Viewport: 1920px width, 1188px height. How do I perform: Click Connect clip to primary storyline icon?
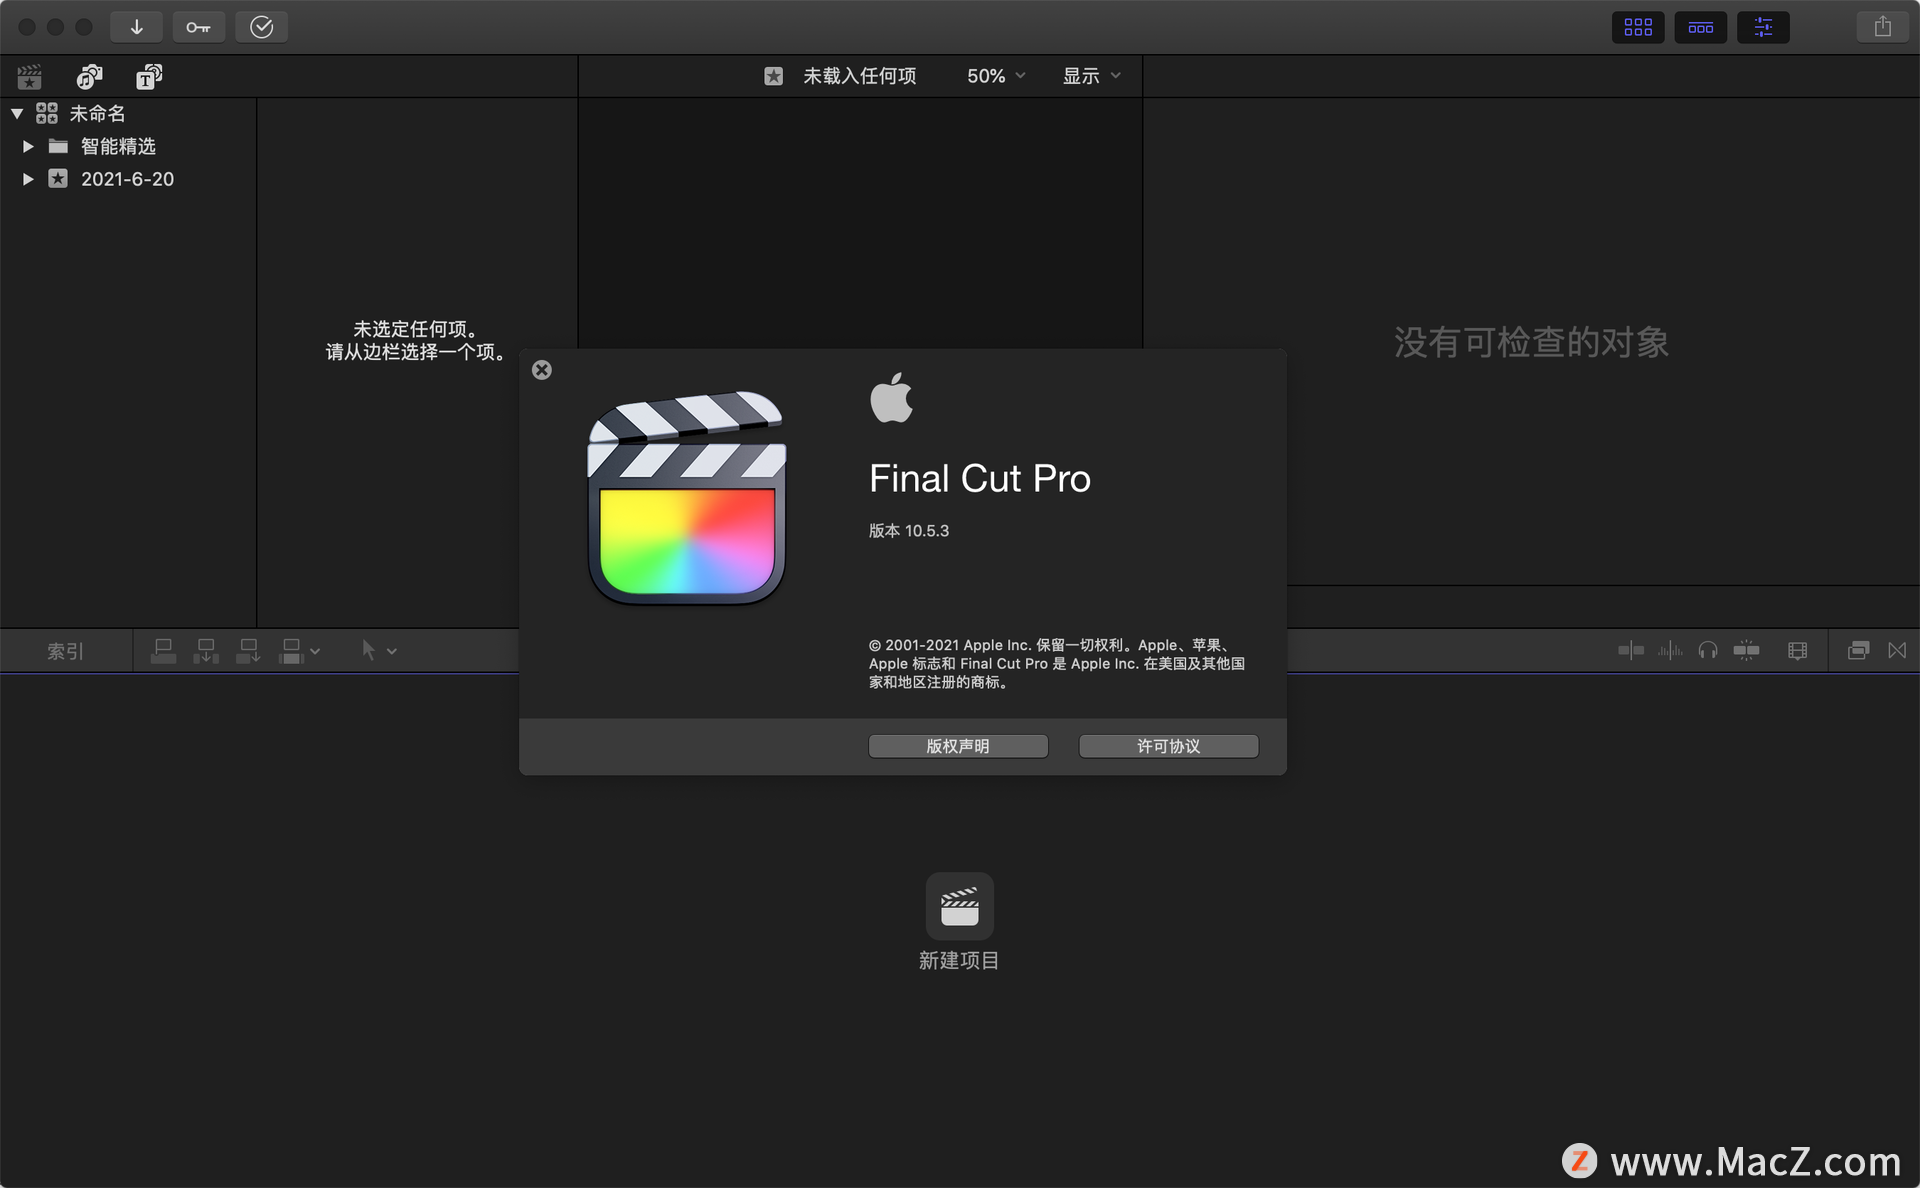(163, 651)
